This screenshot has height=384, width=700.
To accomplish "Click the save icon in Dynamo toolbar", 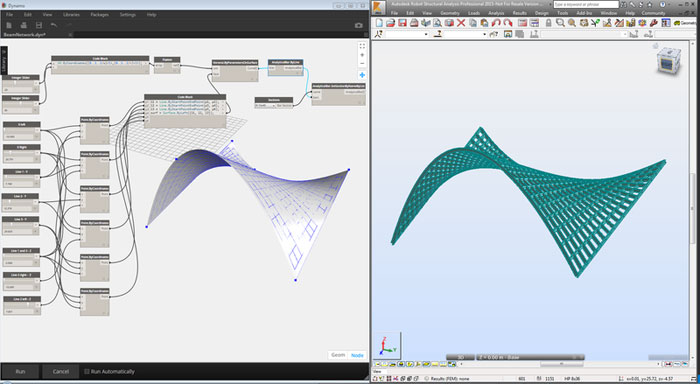I will (x=39, y=25).
